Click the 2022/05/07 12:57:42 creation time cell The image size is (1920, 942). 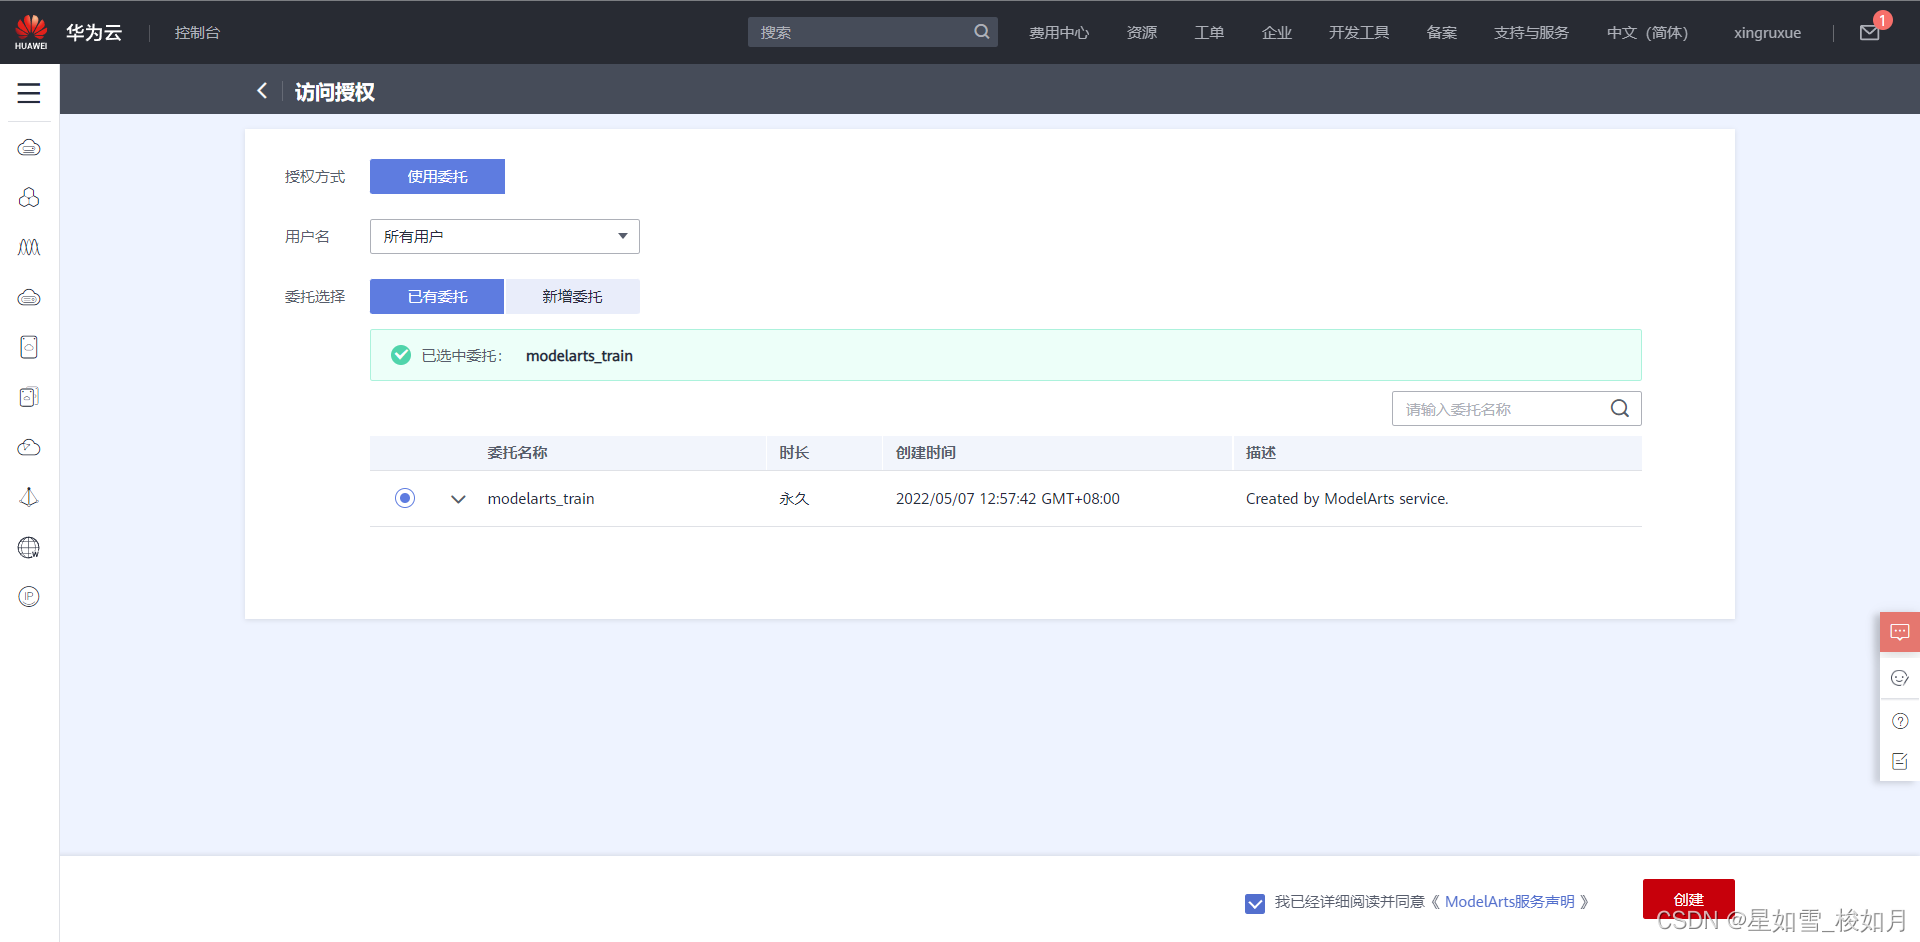coord(1008,499)
